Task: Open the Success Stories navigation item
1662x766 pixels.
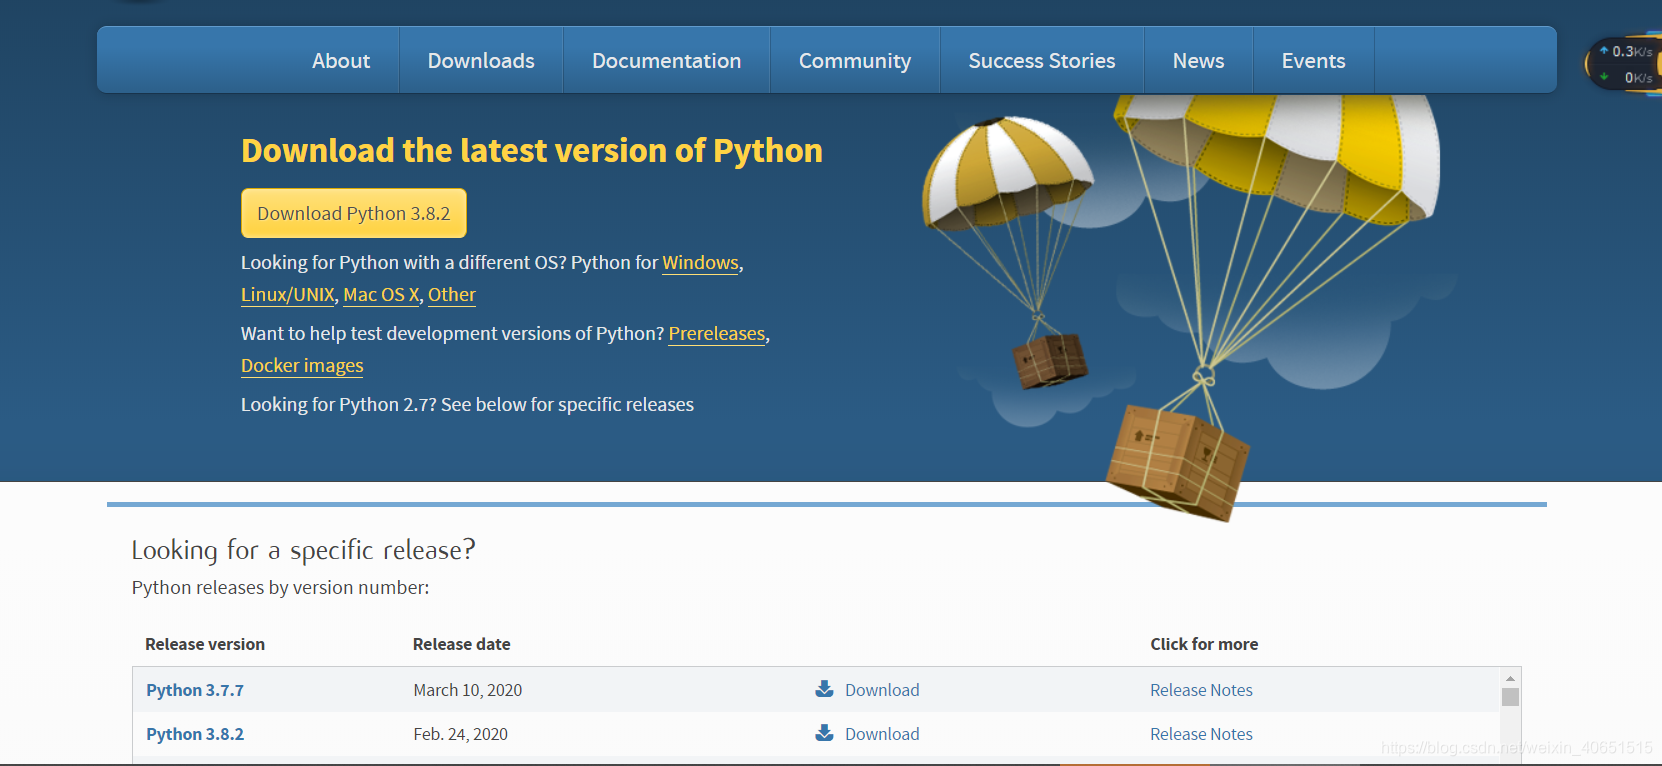Action: 1042,61
